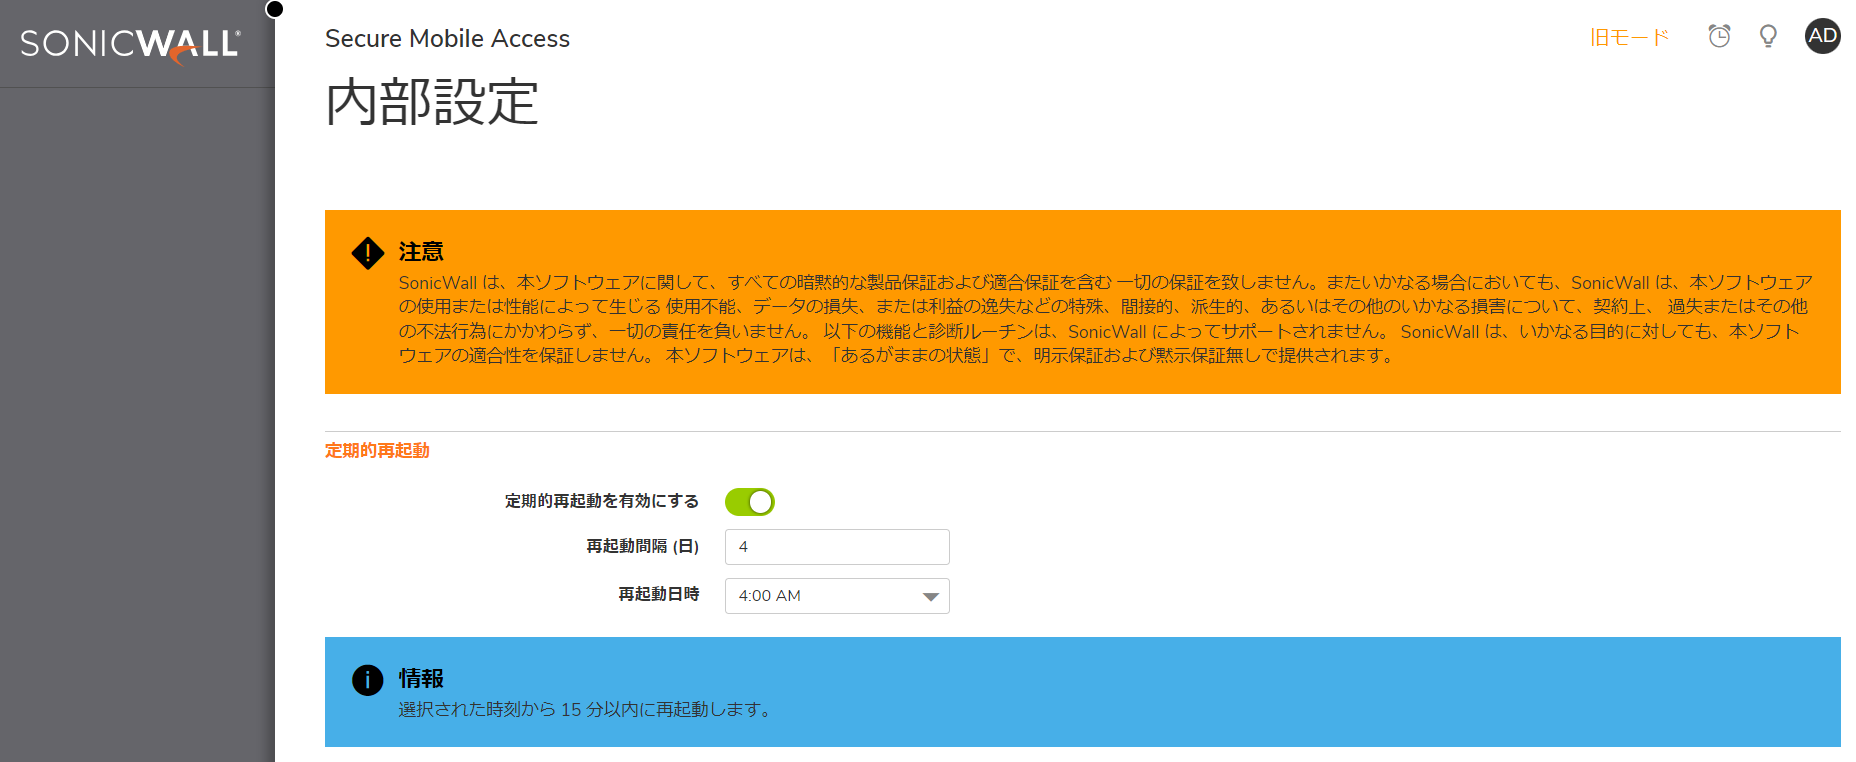The height and width of the screenshot is (762, 1856).
Task: Click the 内部設定 page title
Action: [x=432, y=102]
